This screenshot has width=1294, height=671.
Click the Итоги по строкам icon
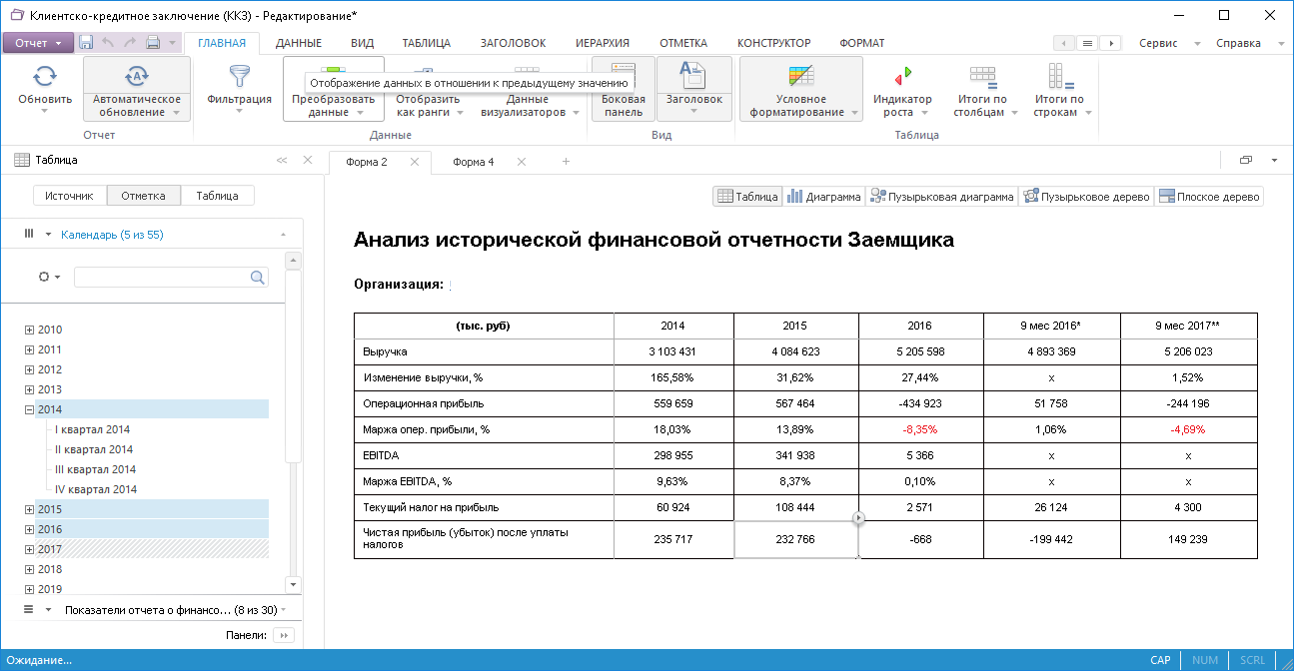tap(1059, 76)
